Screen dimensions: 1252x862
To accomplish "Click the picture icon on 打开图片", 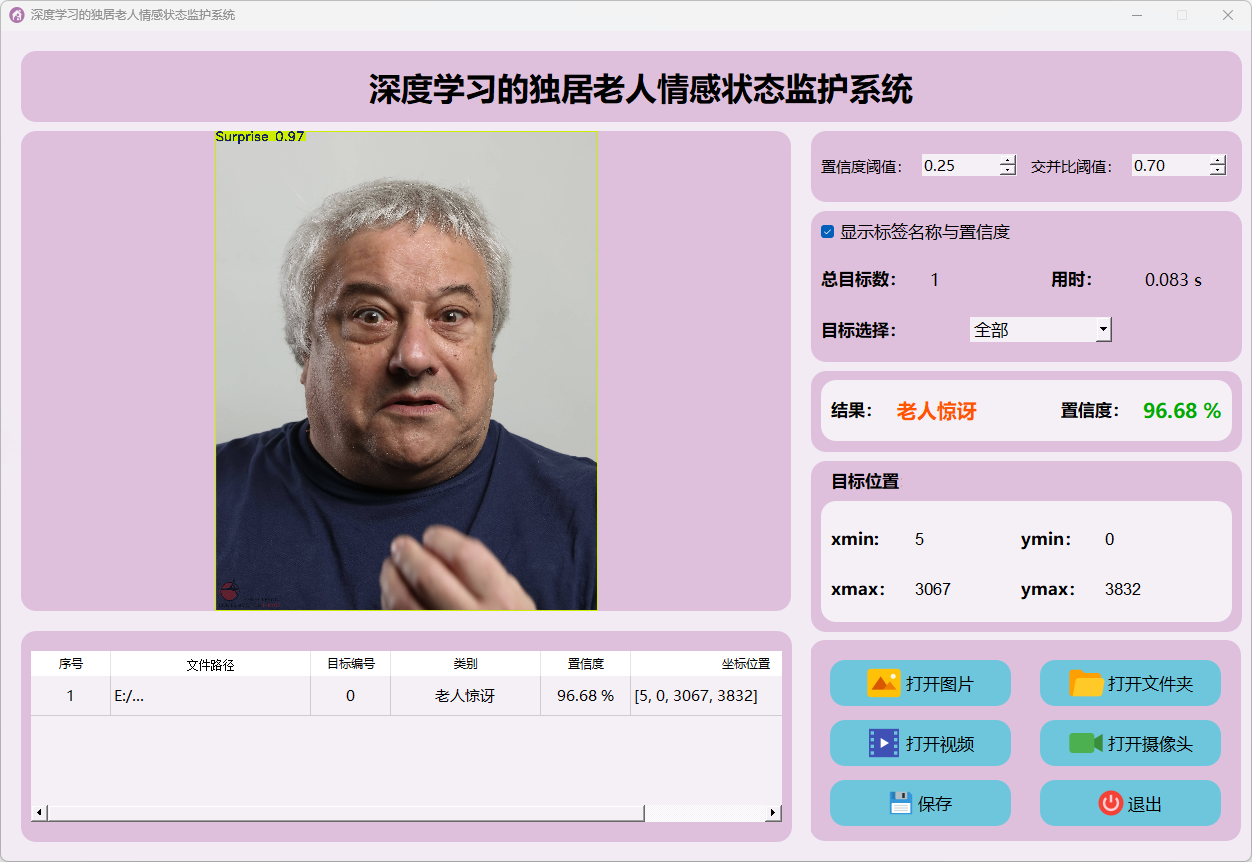I will (x=884, y=683).
